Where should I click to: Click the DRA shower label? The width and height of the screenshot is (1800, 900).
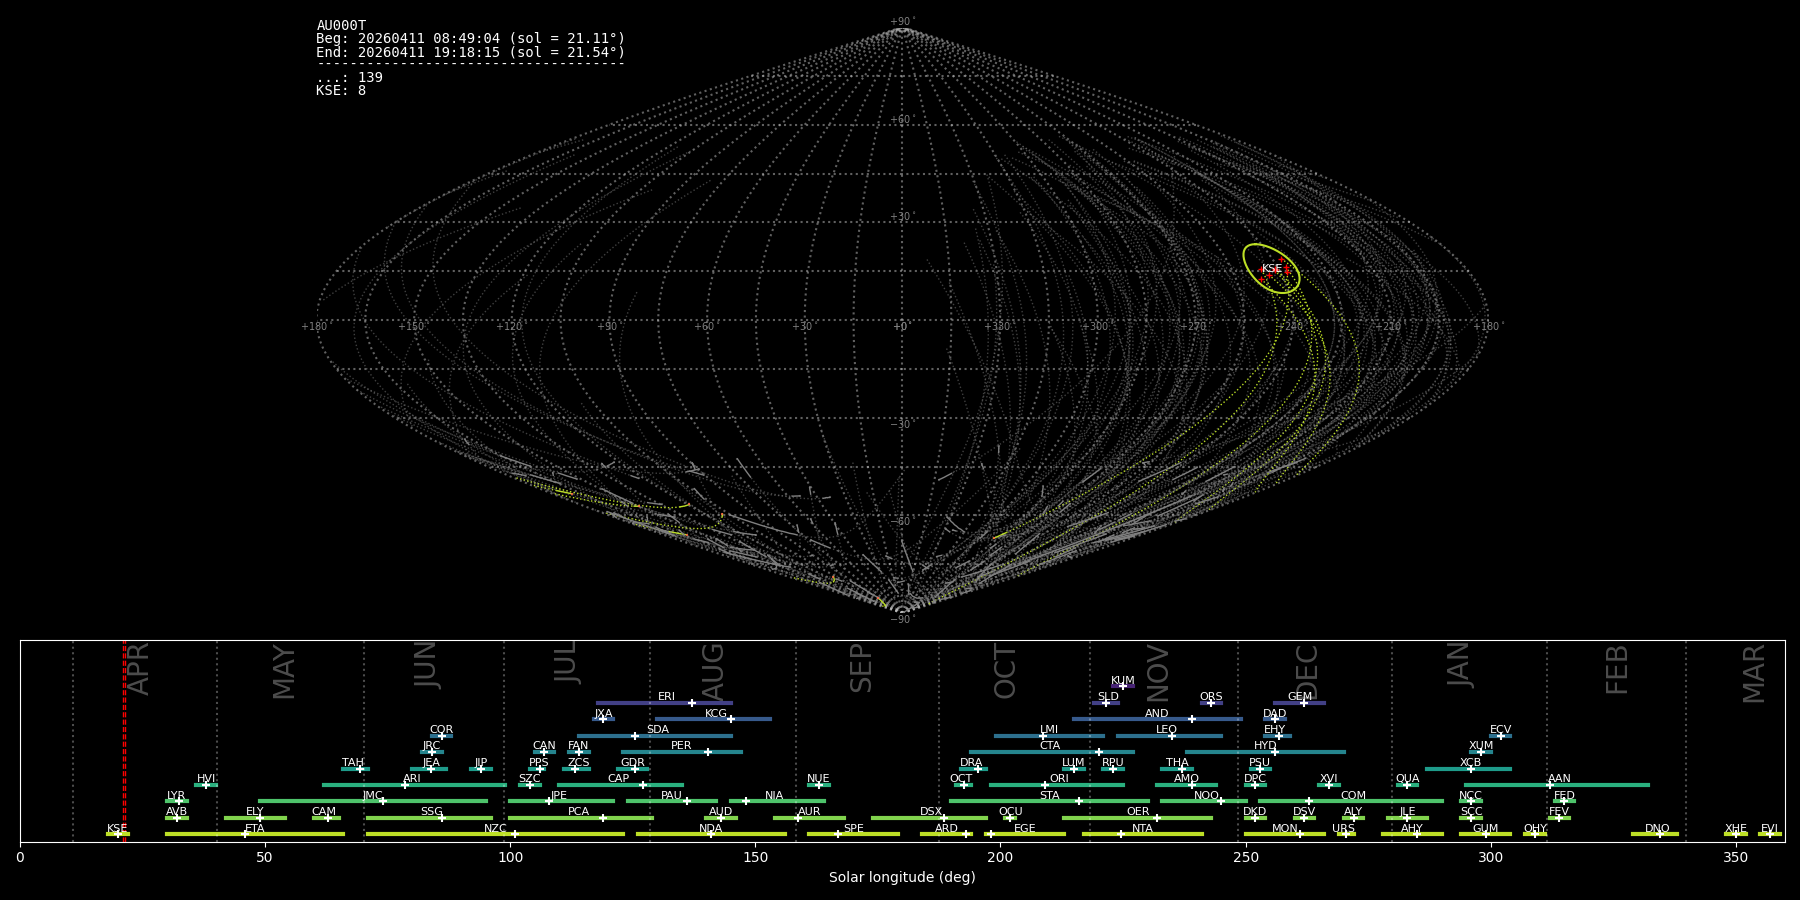971,763
